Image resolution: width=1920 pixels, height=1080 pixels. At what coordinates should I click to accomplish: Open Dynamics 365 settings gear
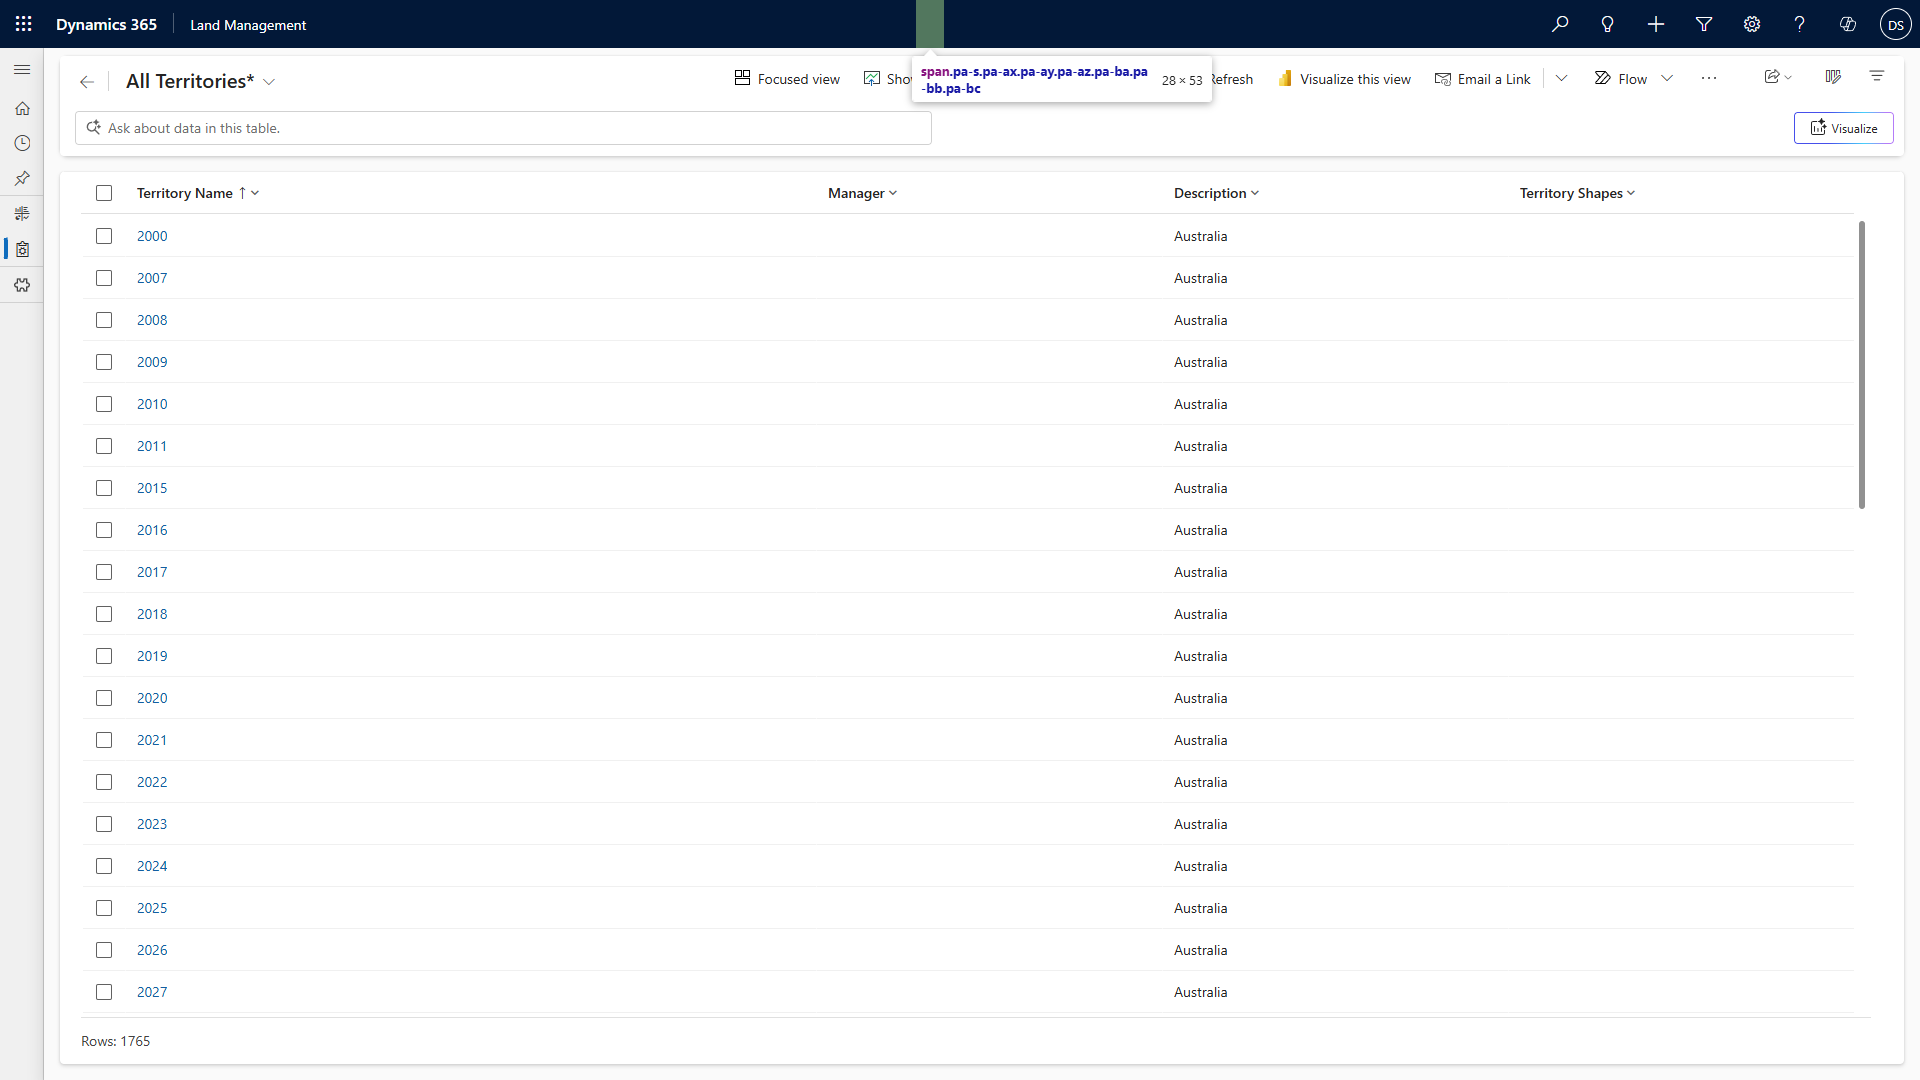coord(1751,24)
